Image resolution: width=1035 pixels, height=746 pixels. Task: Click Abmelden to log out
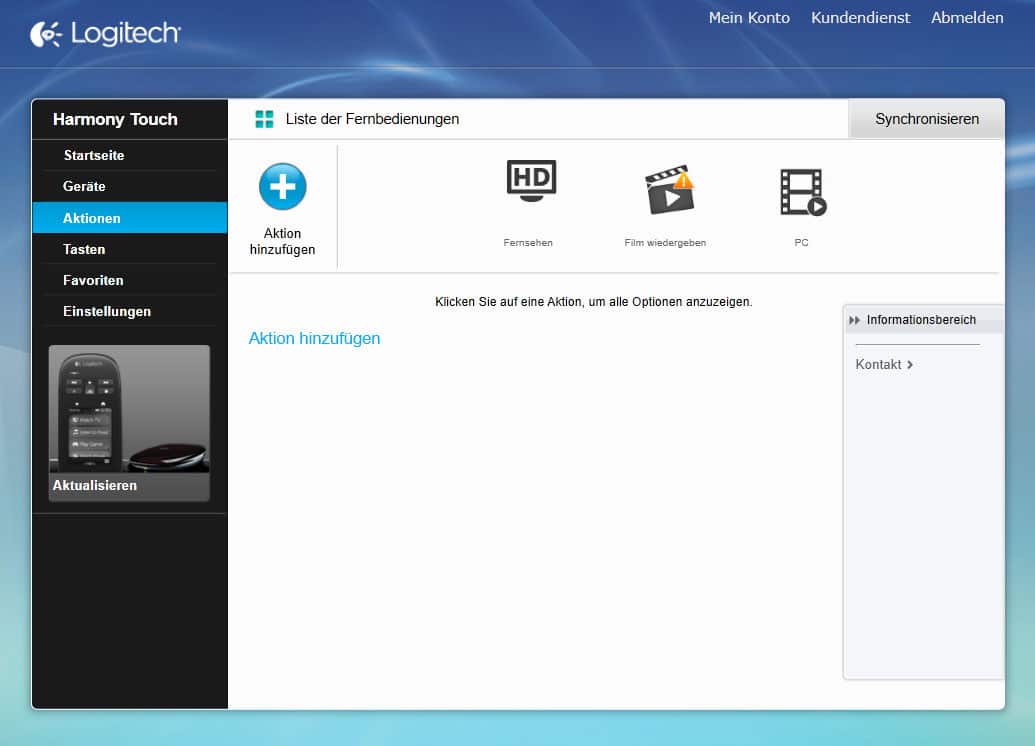(x=967, y=18)
